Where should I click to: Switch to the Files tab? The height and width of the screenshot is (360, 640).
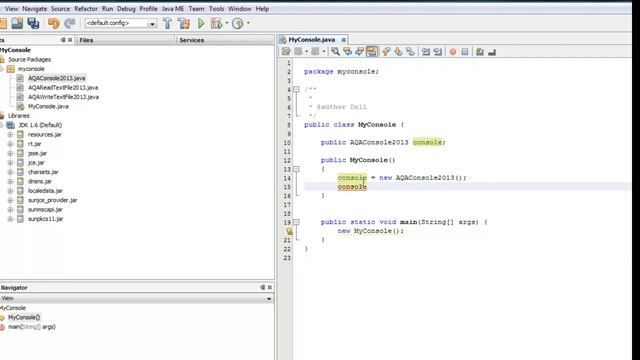(86, 40)
